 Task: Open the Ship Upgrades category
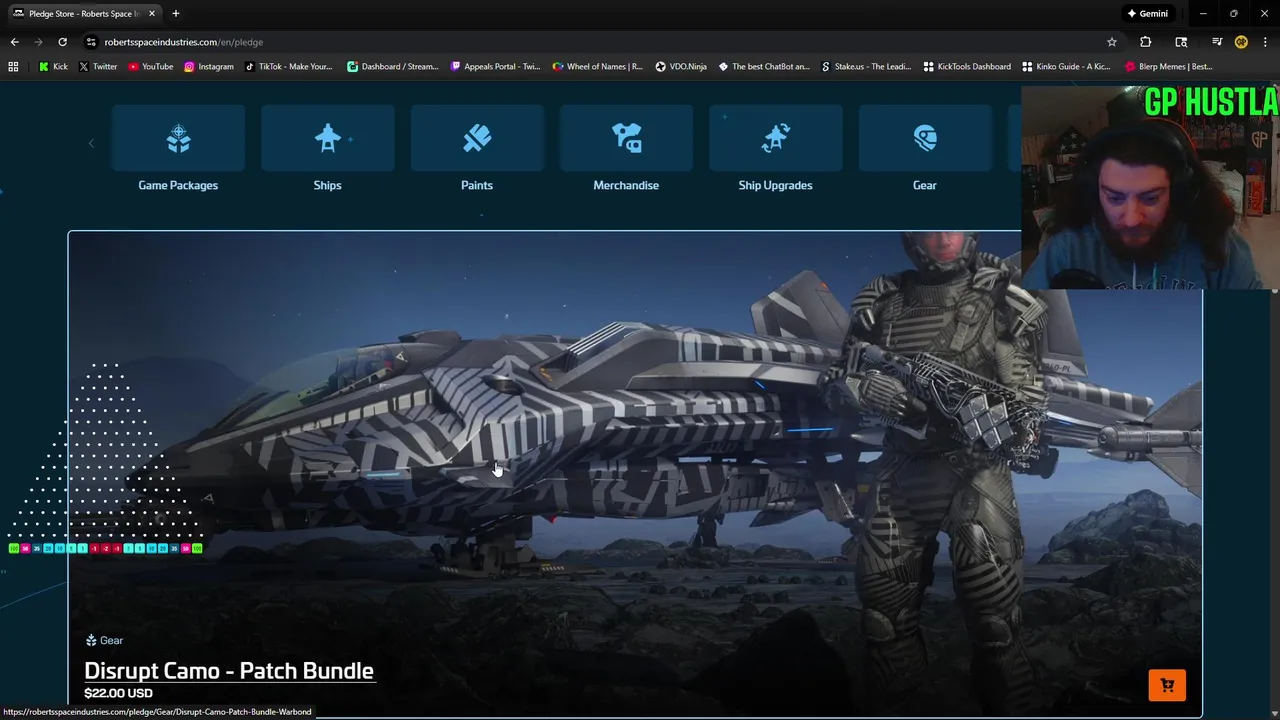coord(775,150)
